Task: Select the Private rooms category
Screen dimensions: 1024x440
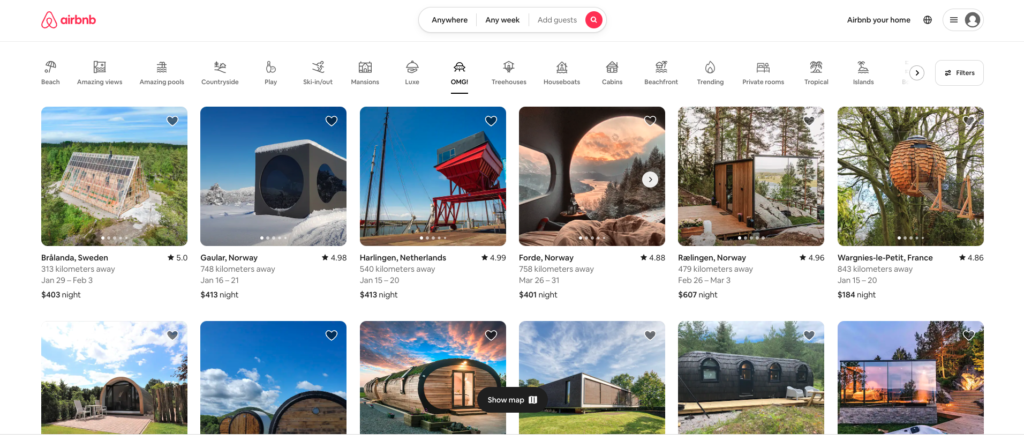Action: click(763, 72)
